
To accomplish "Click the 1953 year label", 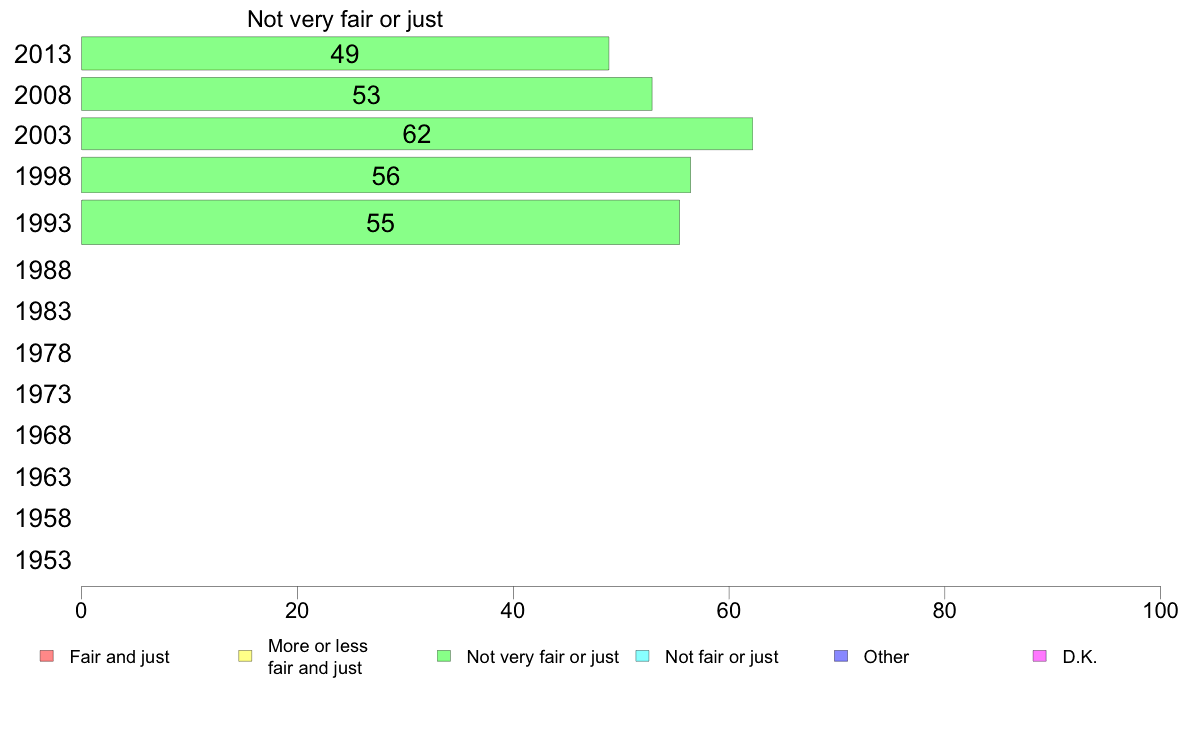I will tap(43, 560).
